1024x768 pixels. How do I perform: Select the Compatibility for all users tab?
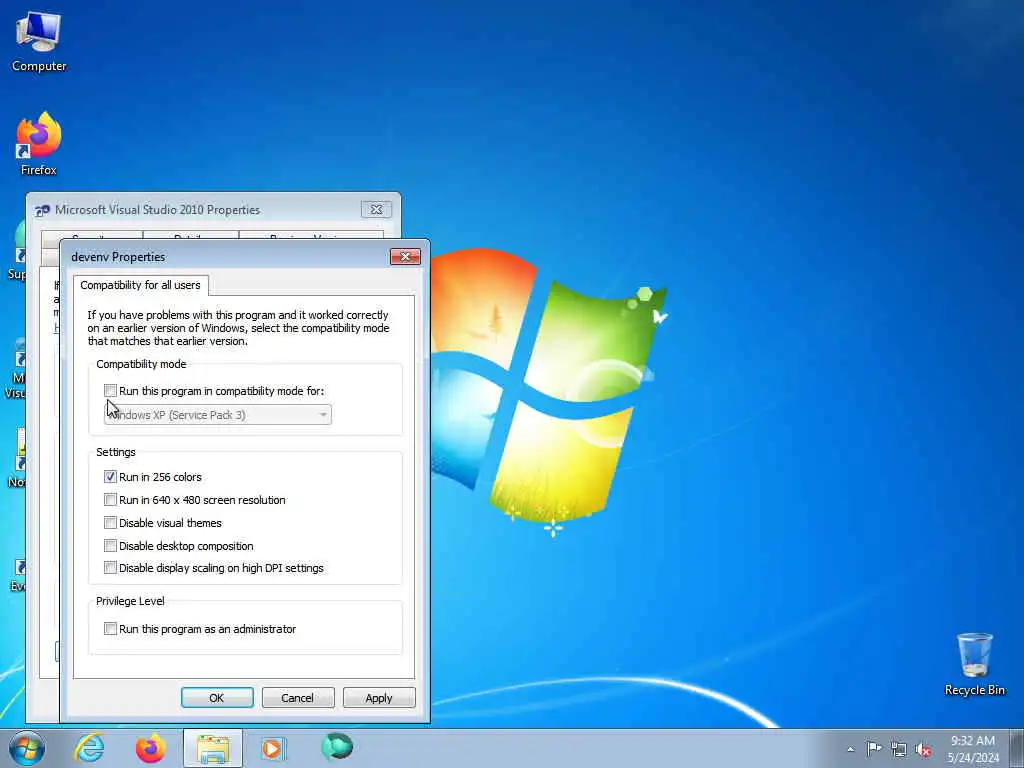(x=140, y=285)
